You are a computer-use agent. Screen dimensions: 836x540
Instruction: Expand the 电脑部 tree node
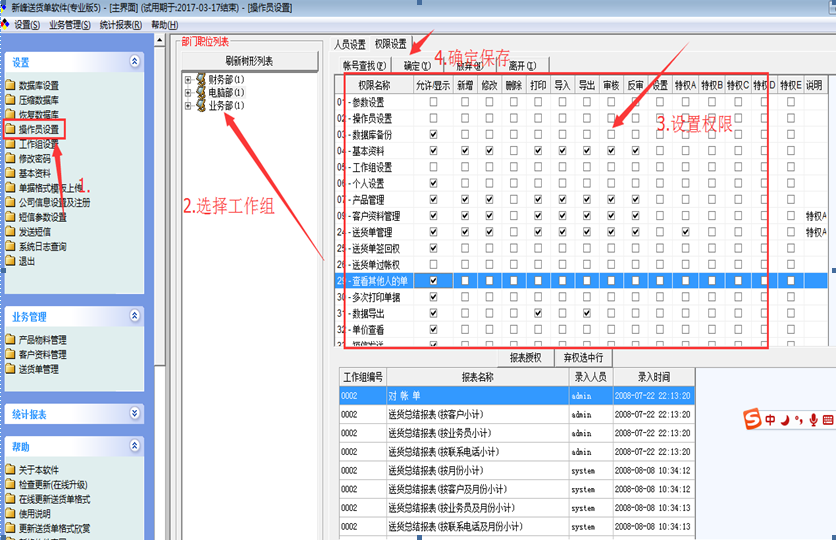[x=188, y=93]
